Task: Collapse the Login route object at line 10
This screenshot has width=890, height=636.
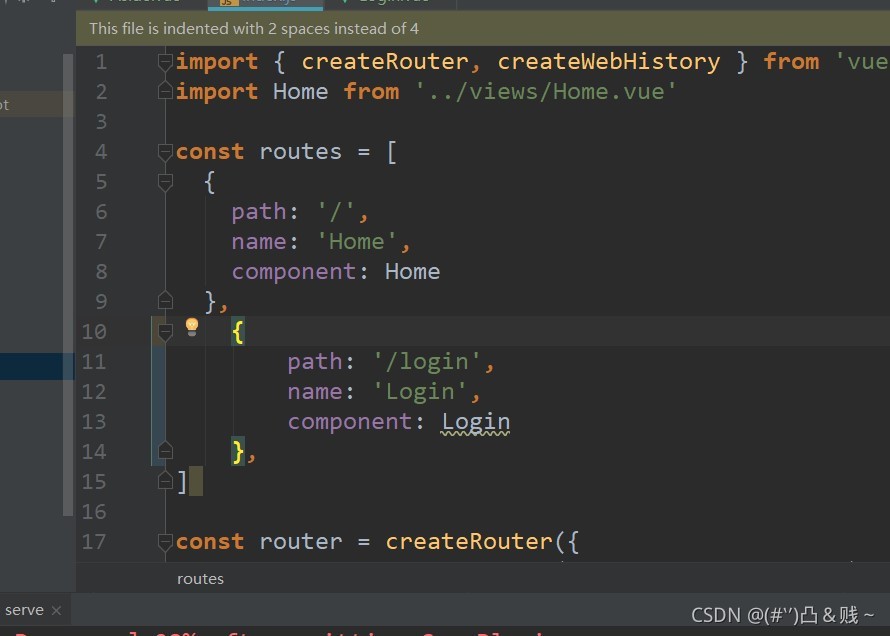Action: pyautogui.click(x=165, y=331)
